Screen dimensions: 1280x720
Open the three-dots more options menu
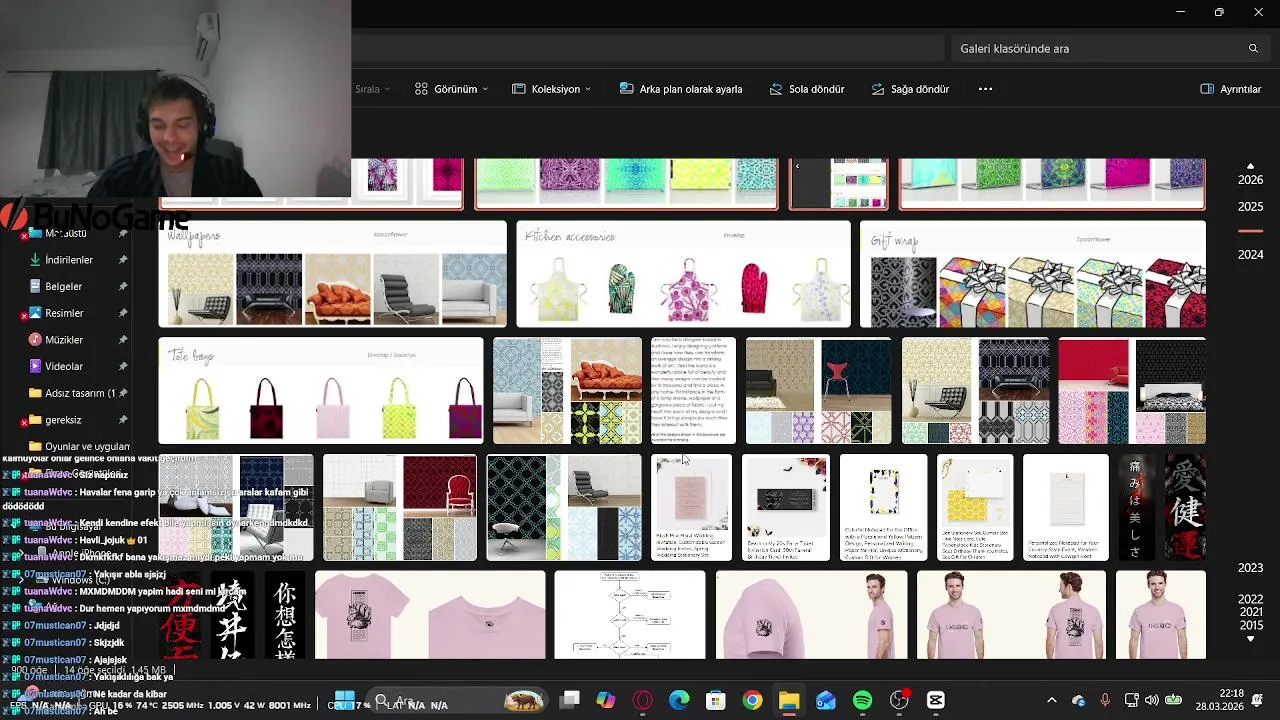pos(985,89)
